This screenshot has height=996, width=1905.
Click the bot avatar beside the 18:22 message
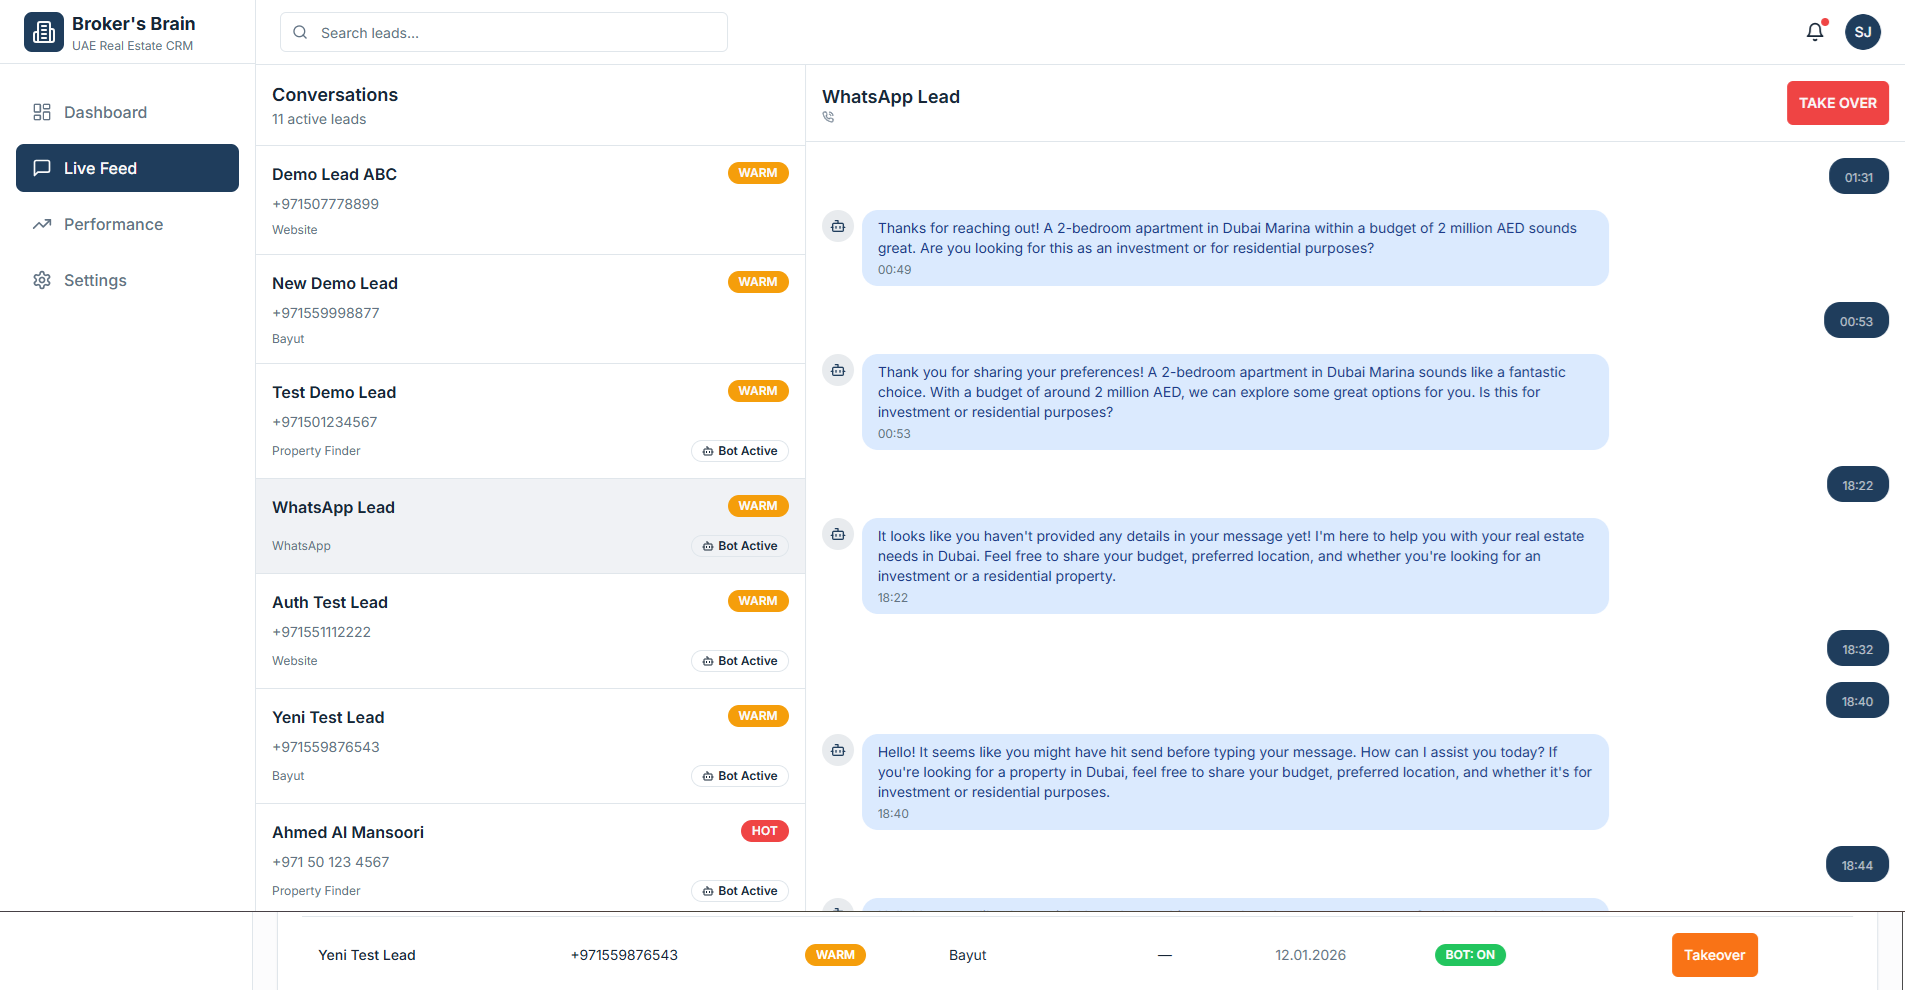pos(838,535)
